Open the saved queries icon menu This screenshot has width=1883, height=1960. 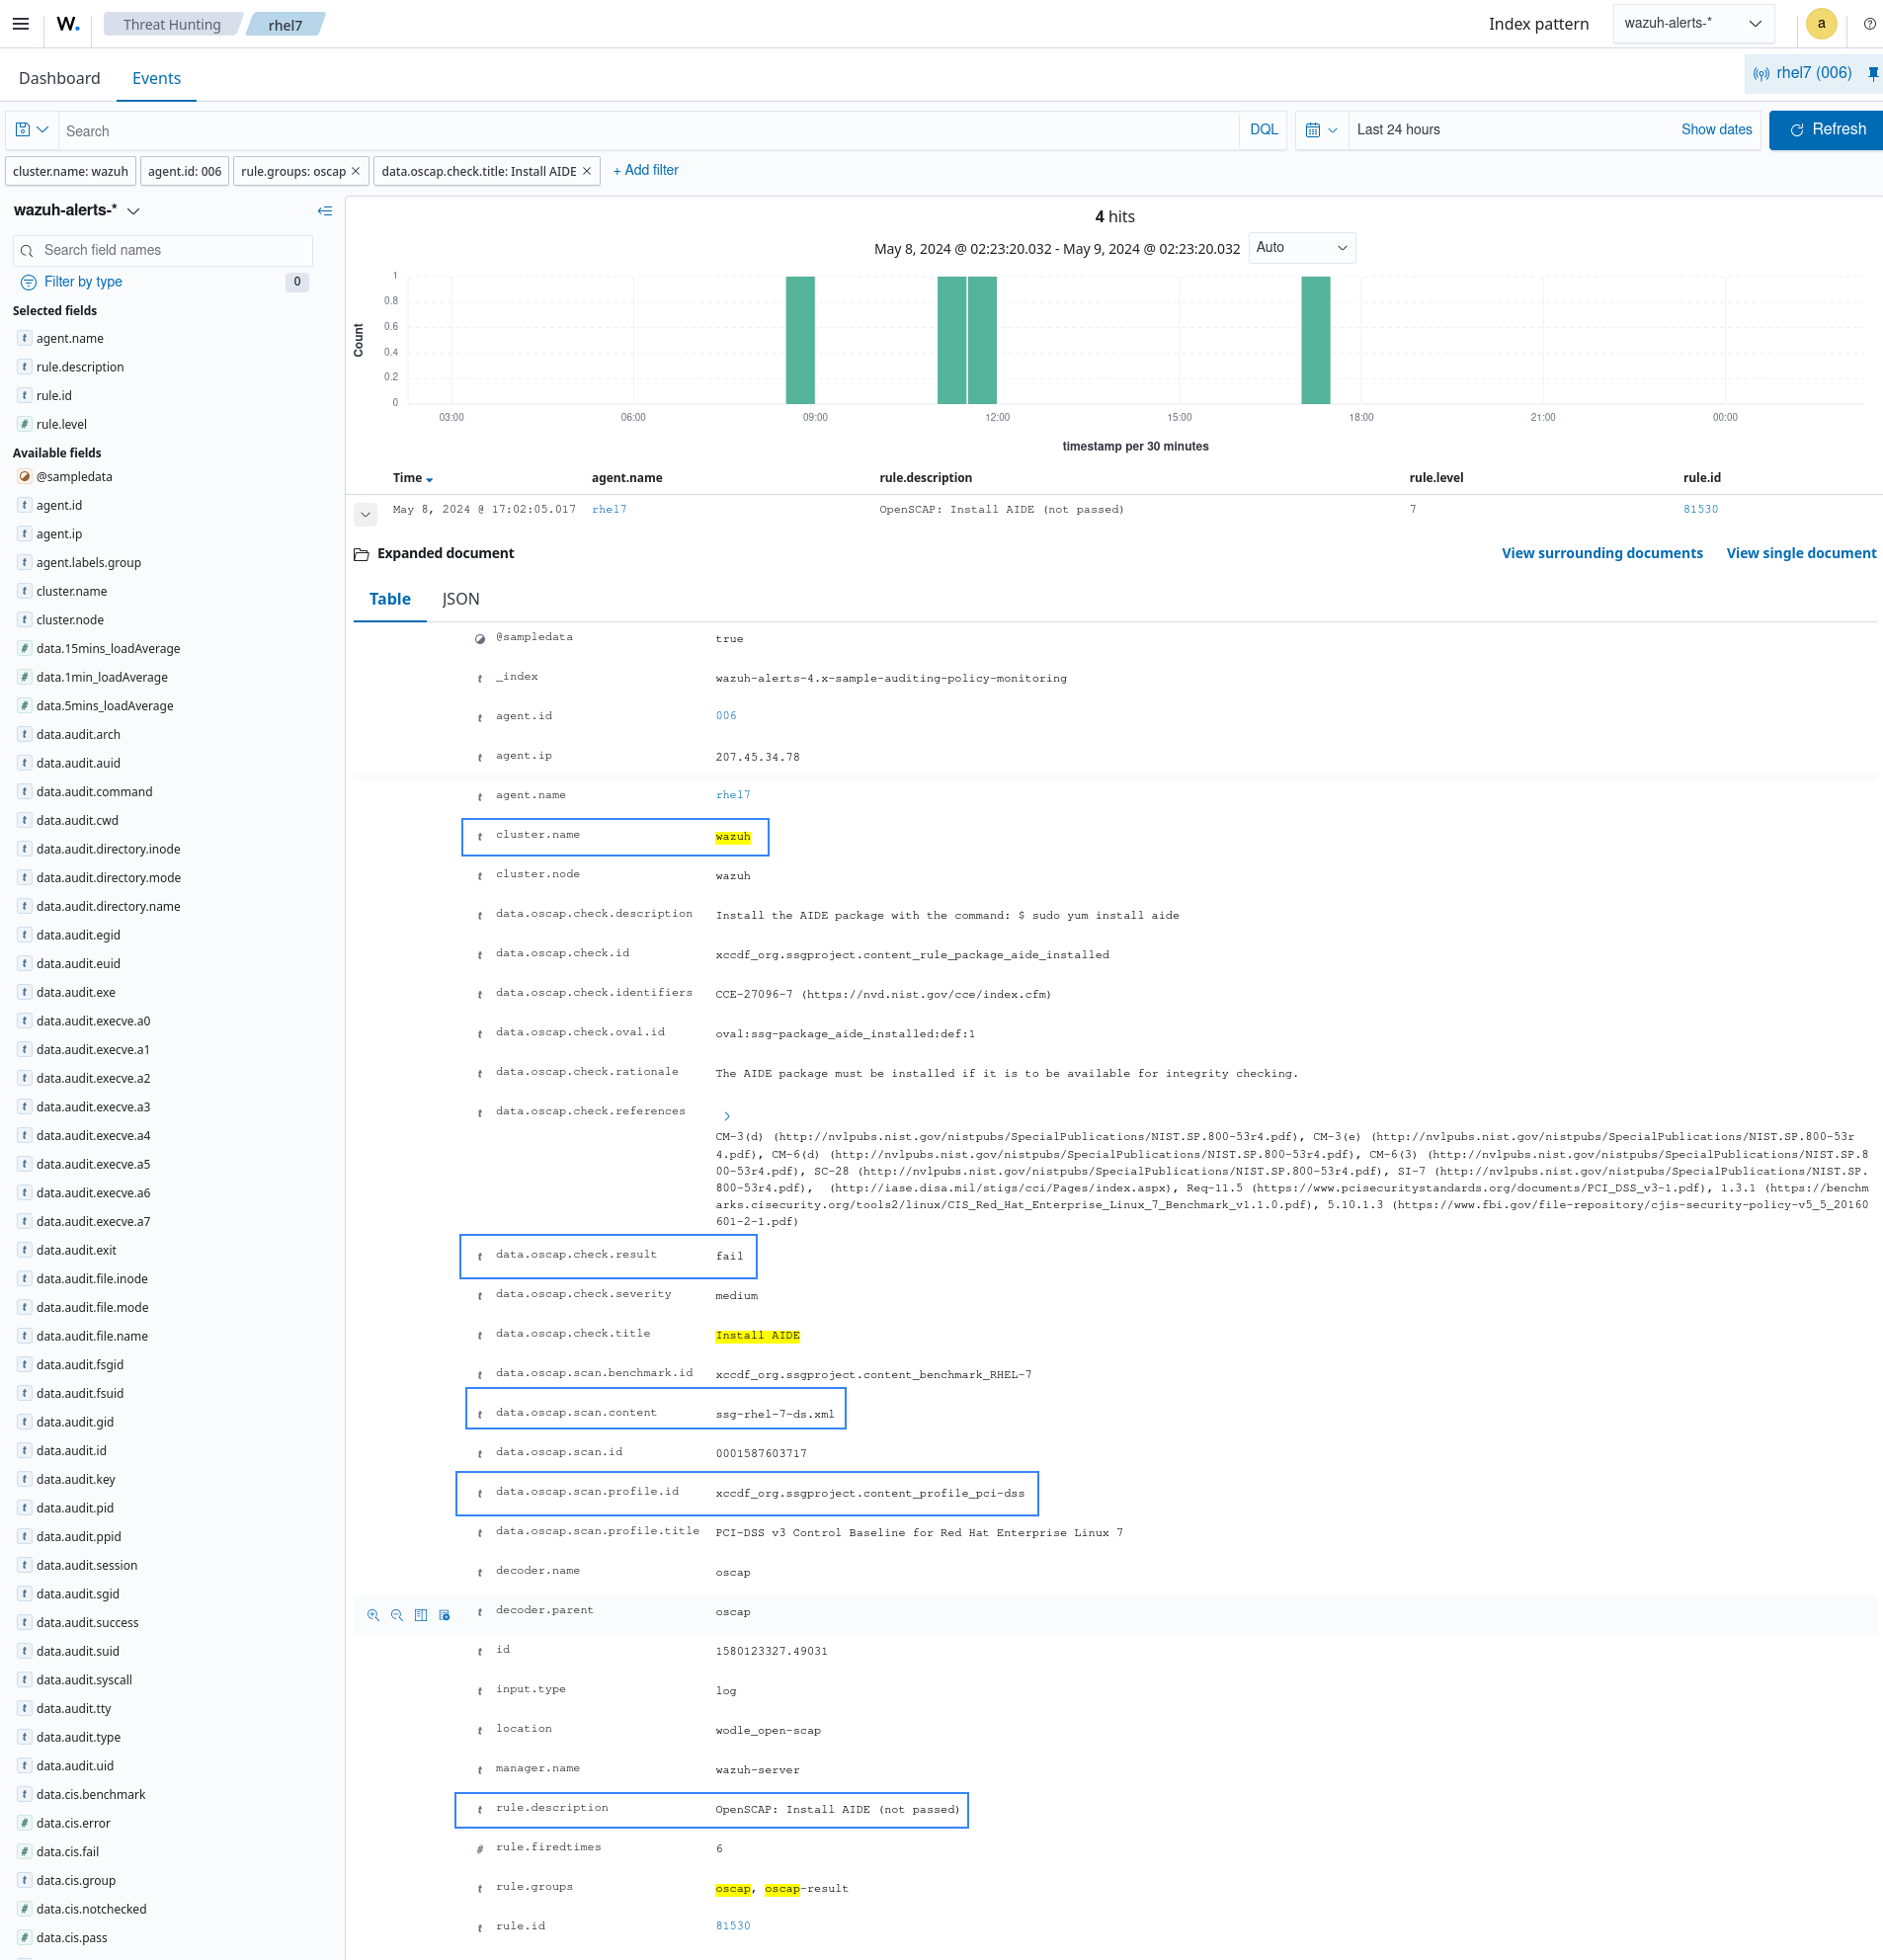point(32,130)
